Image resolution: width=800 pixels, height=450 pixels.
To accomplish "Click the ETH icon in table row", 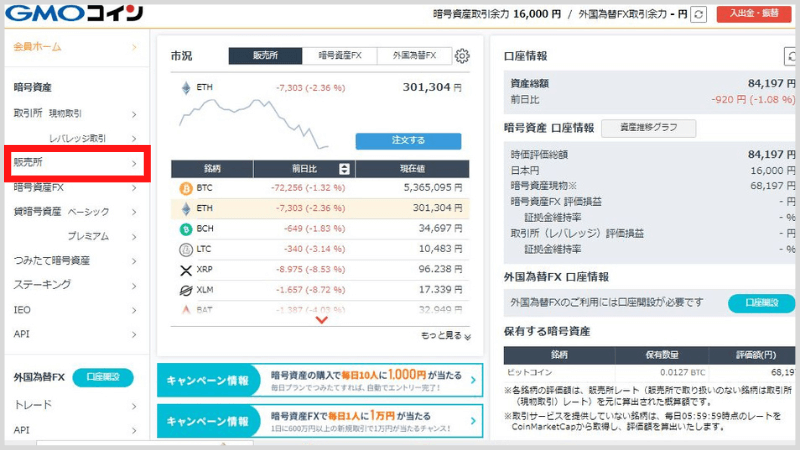I will [186, 208].
